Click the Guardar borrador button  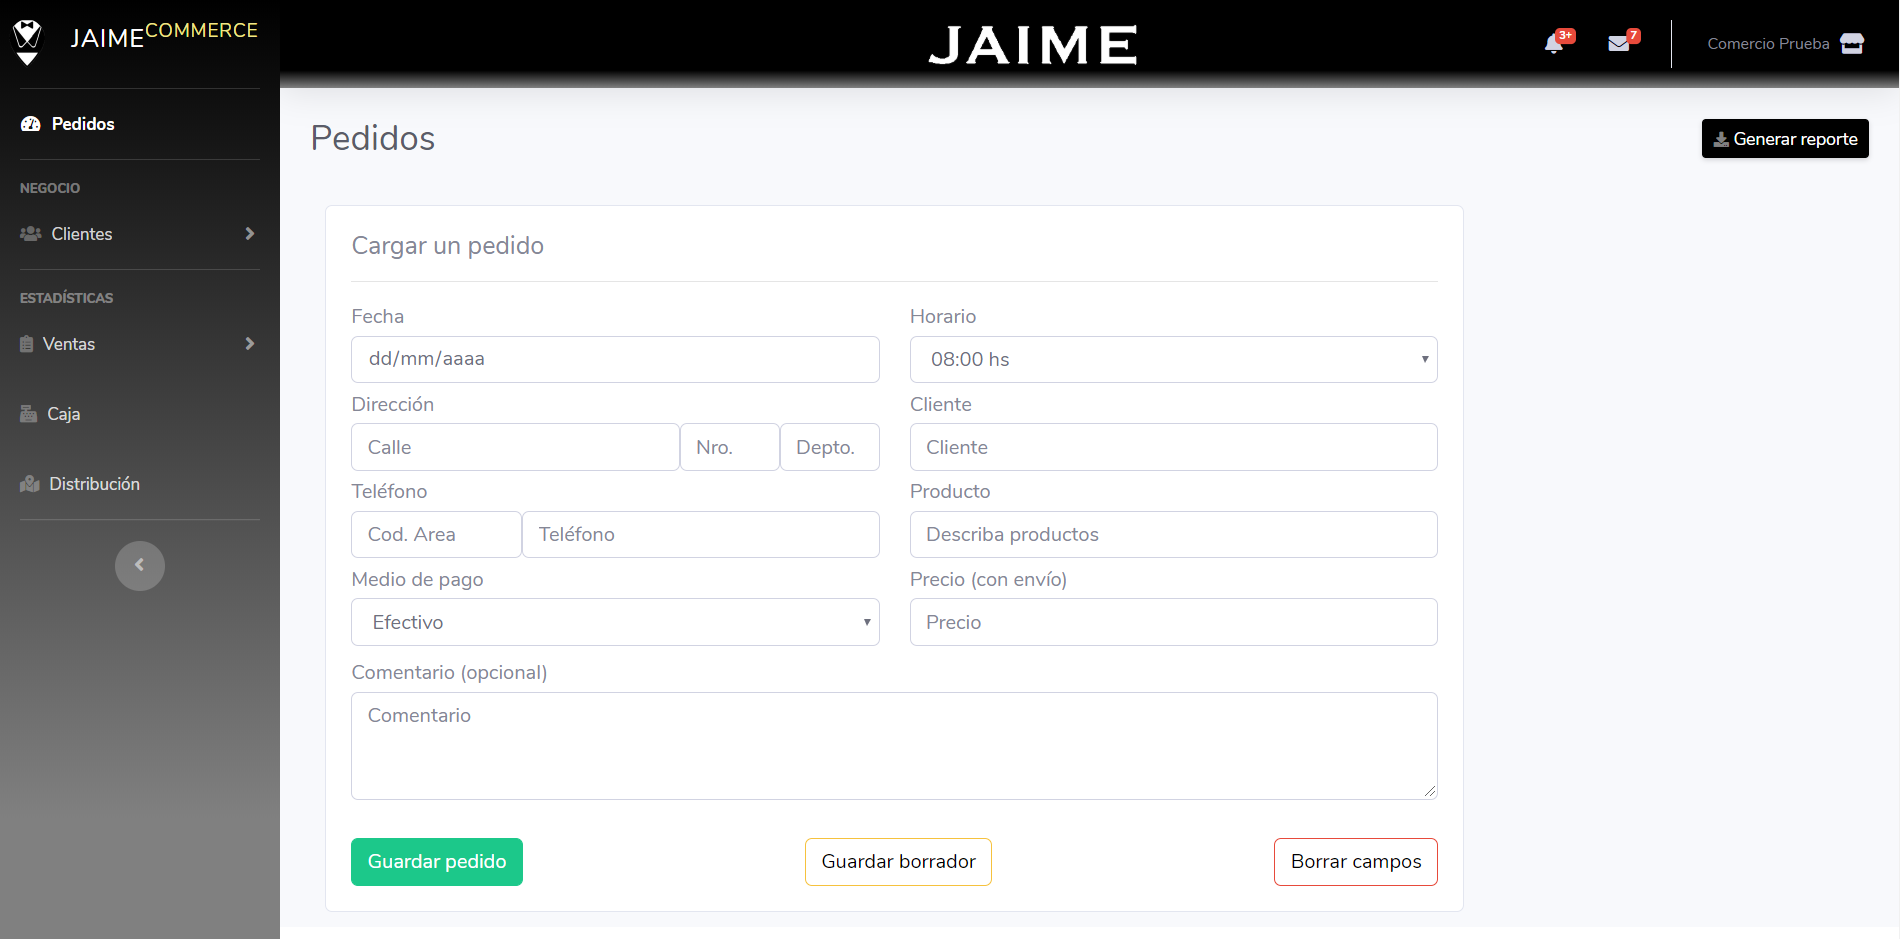coord(898,862)
